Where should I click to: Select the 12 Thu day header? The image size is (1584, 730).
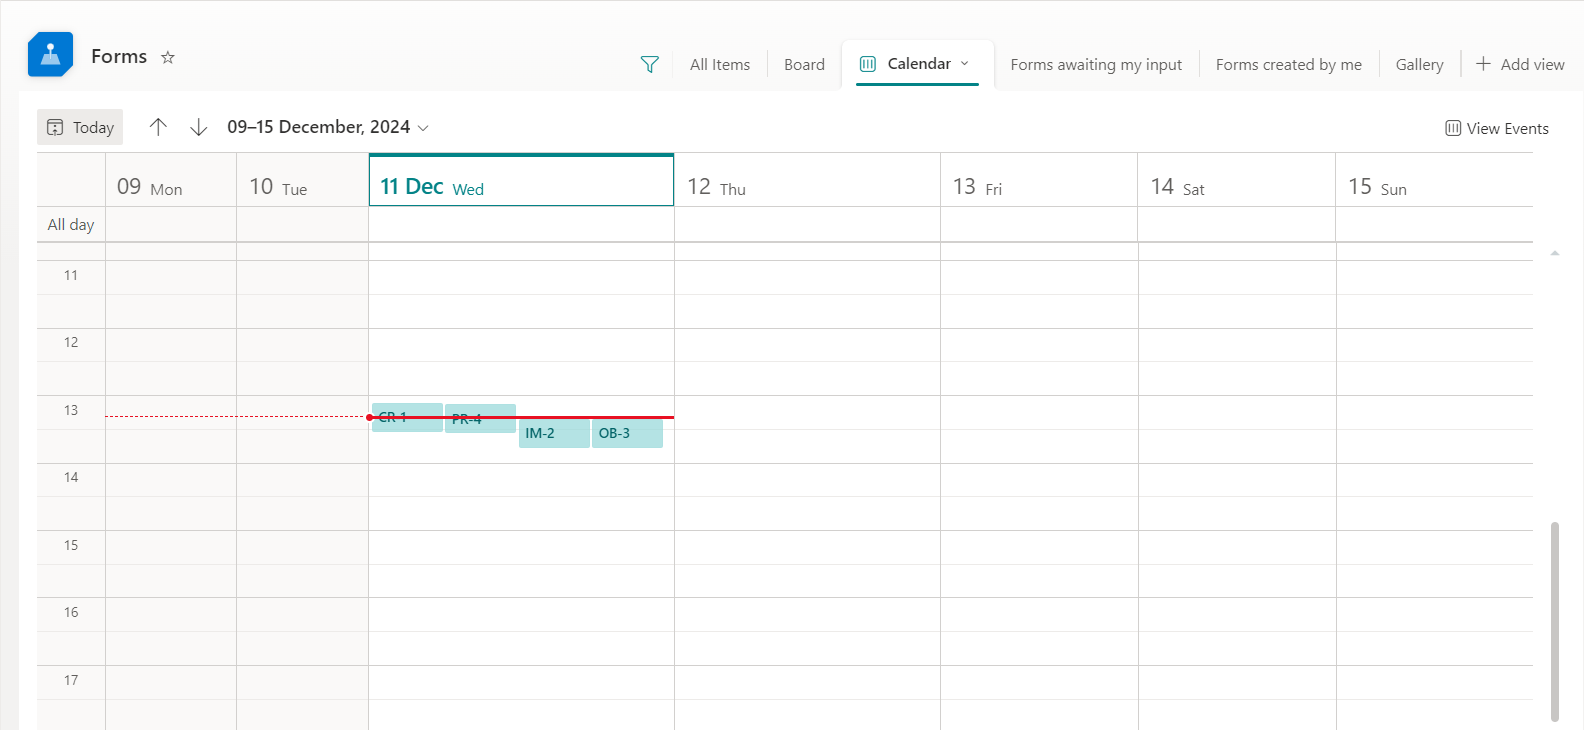(807, 180)
